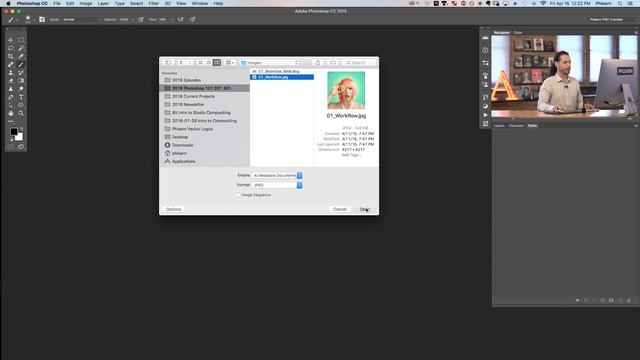Select the Brush tool in the toolbar

pyautogui.click(x=21, y=64)
